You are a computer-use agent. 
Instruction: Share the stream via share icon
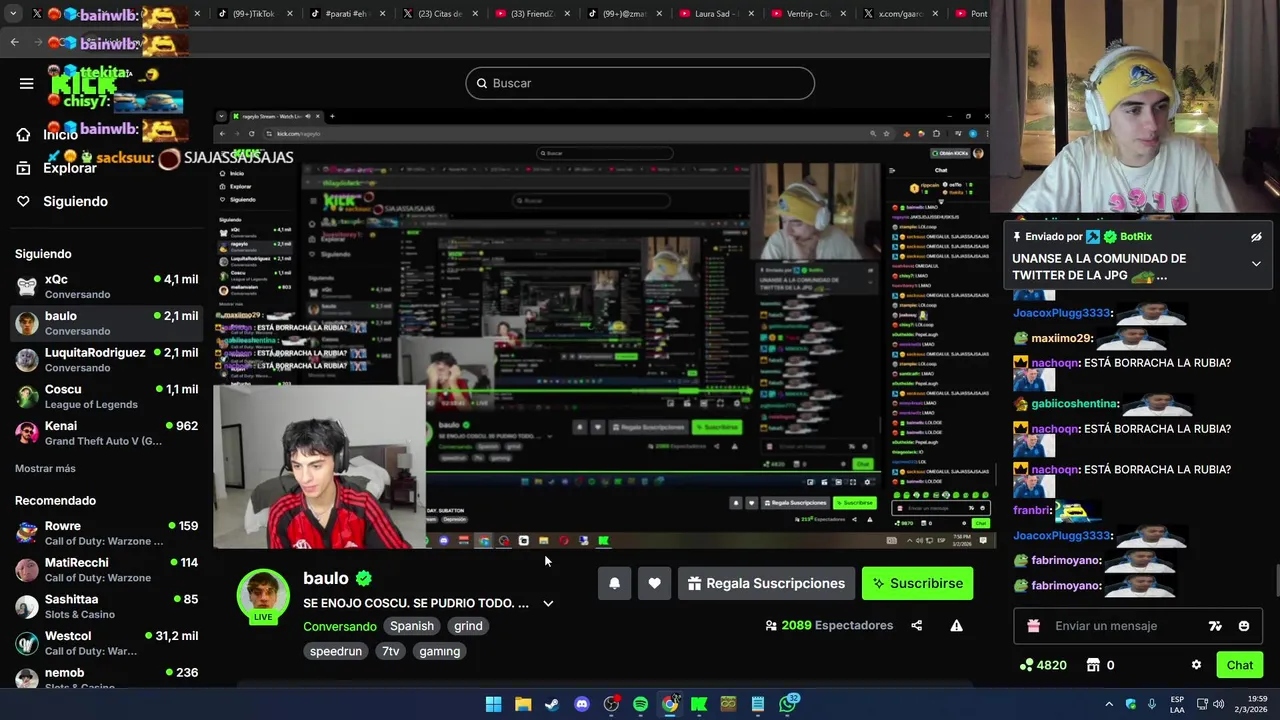[917, 626]
